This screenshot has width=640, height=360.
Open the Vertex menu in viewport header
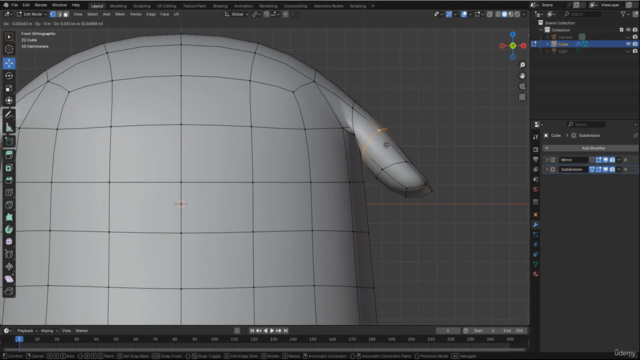point(136,14)
